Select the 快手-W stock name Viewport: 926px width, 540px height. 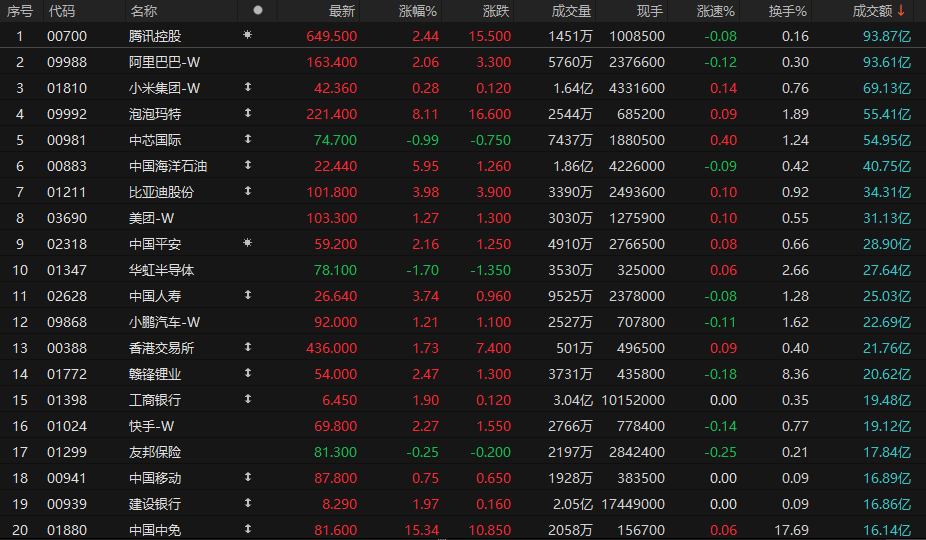[151, 426]
